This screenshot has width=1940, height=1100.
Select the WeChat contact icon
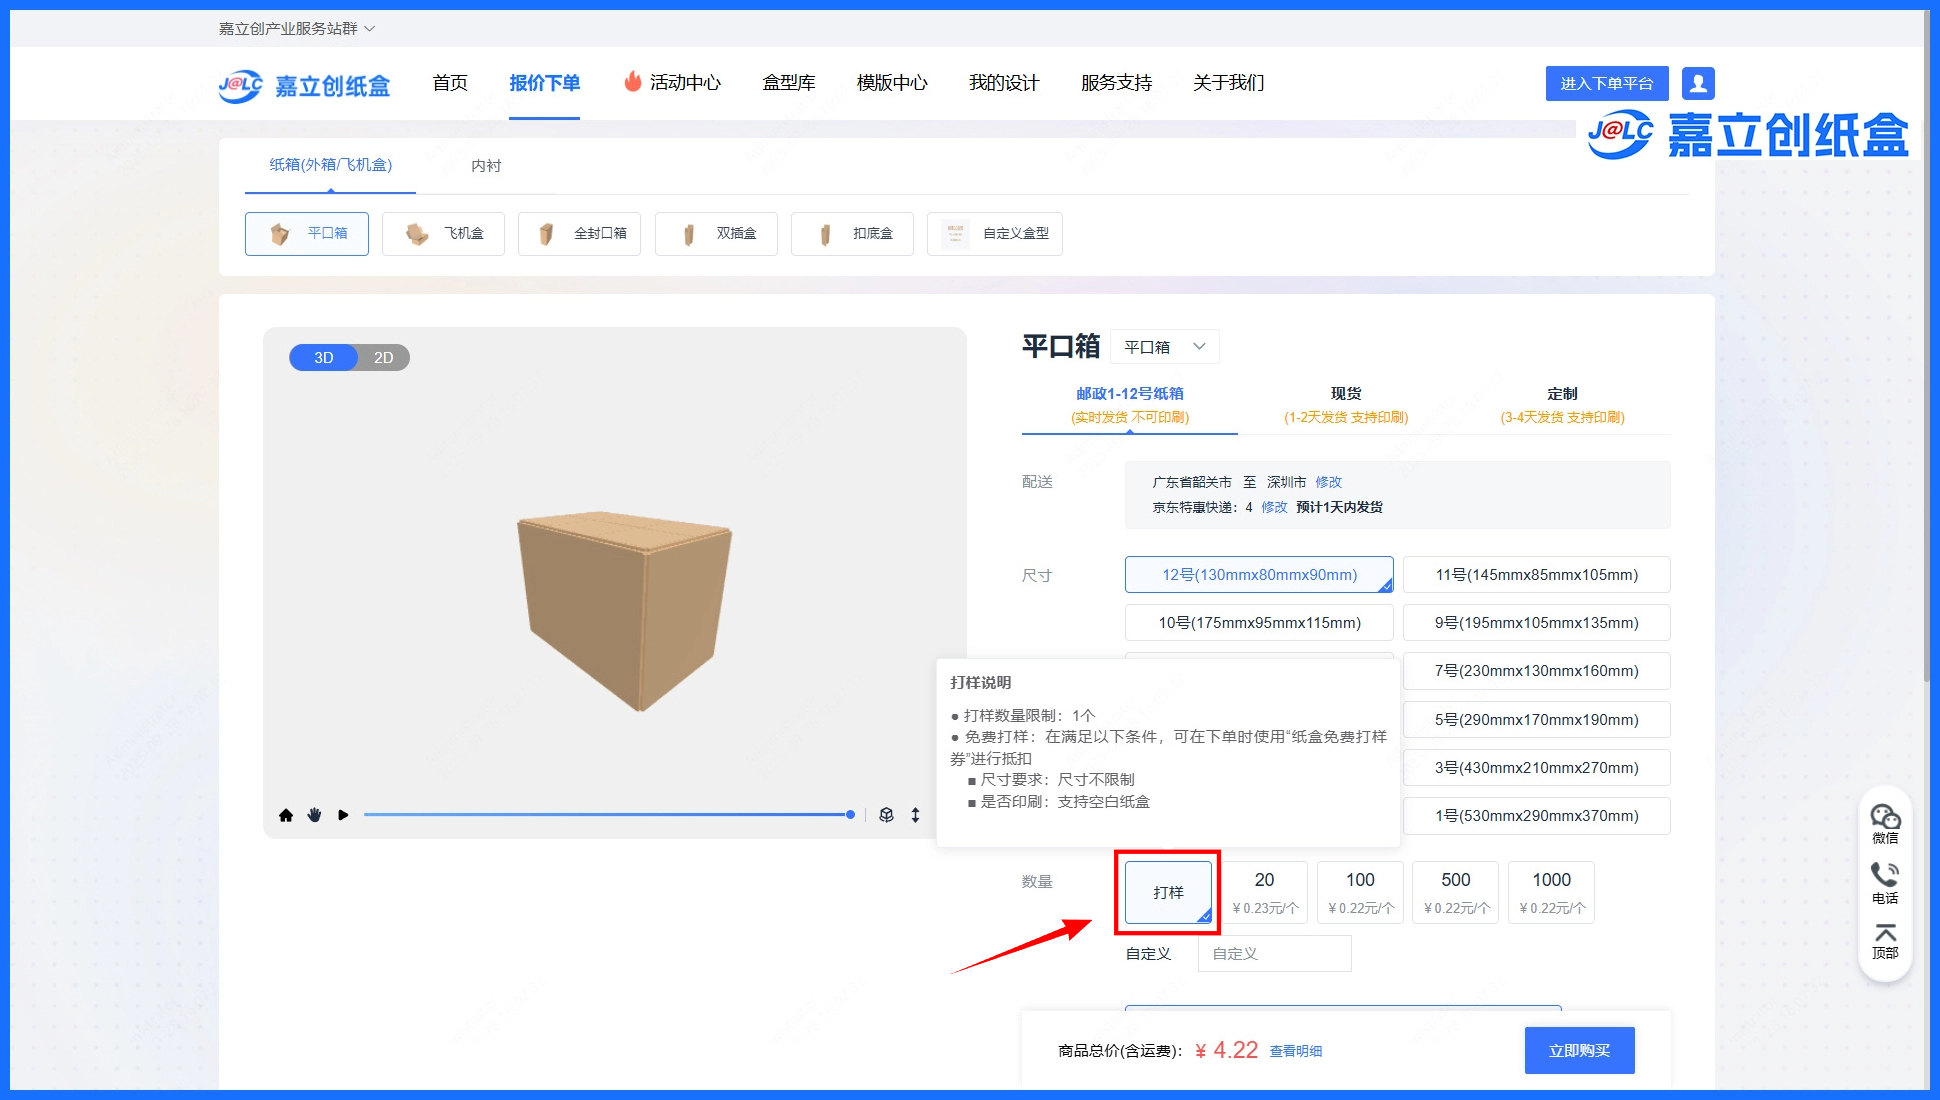click(1884, 815)
